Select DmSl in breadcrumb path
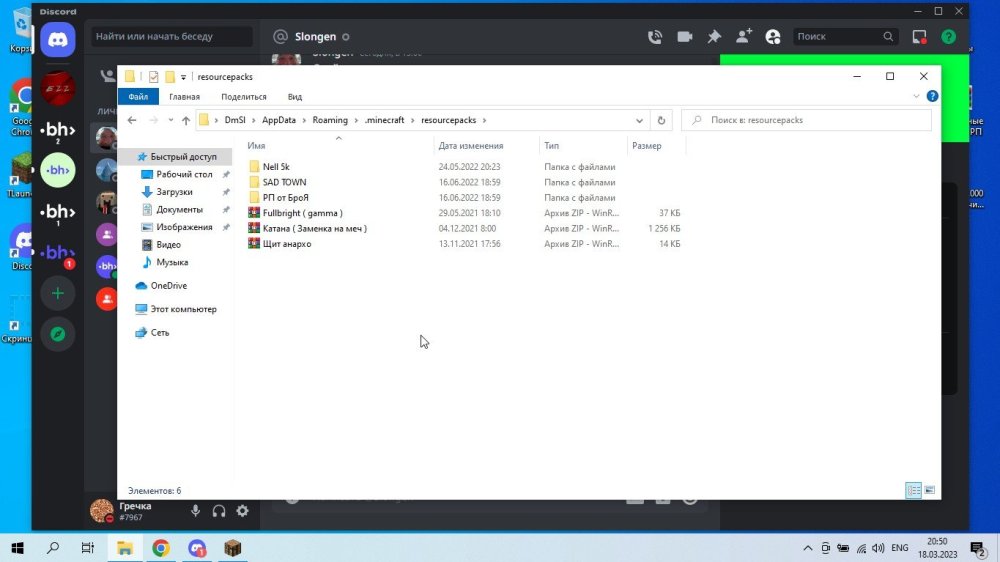 (x=235, y=120)
